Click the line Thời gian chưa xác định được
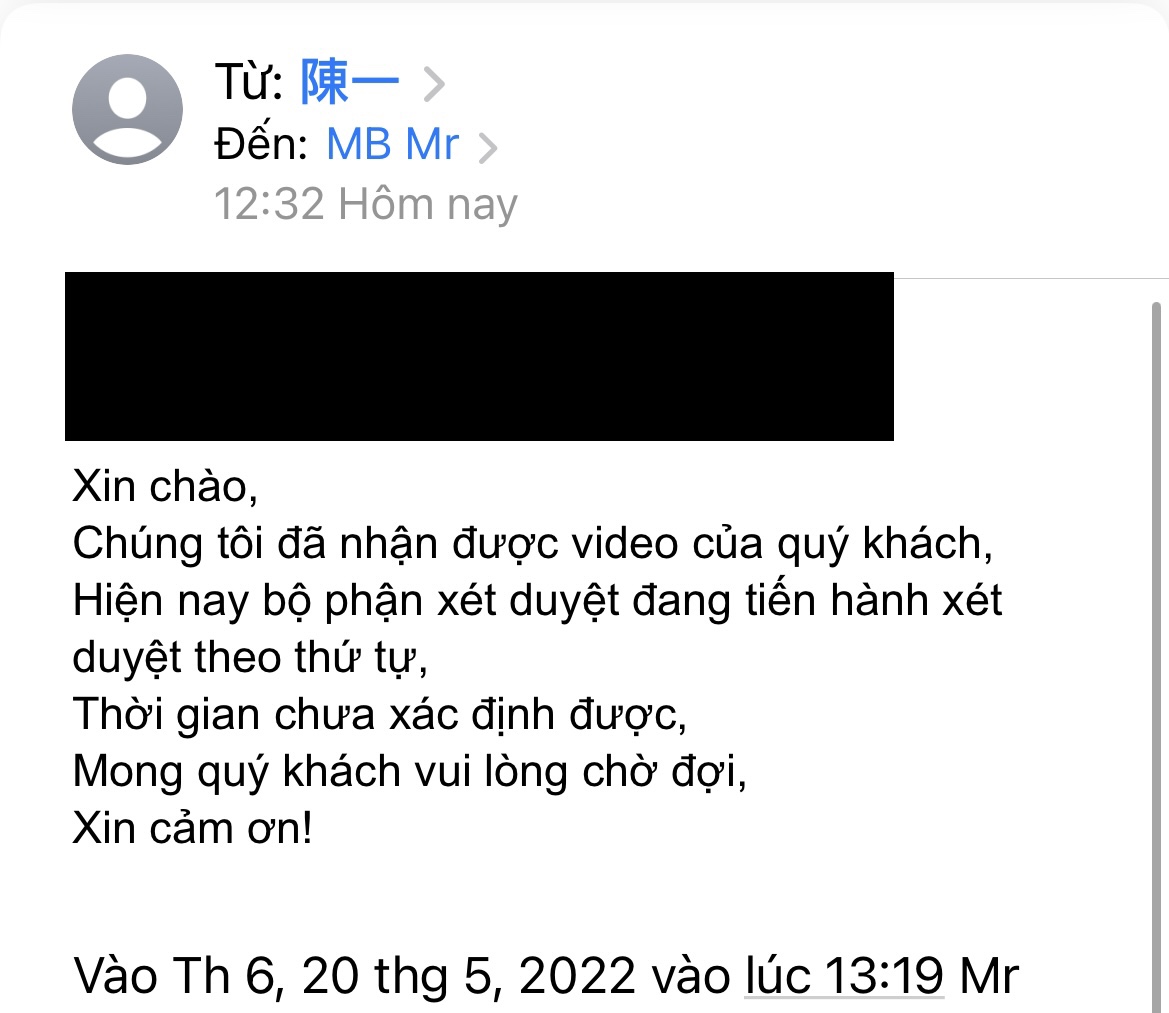1169x1013 pixels. (379, 714)
